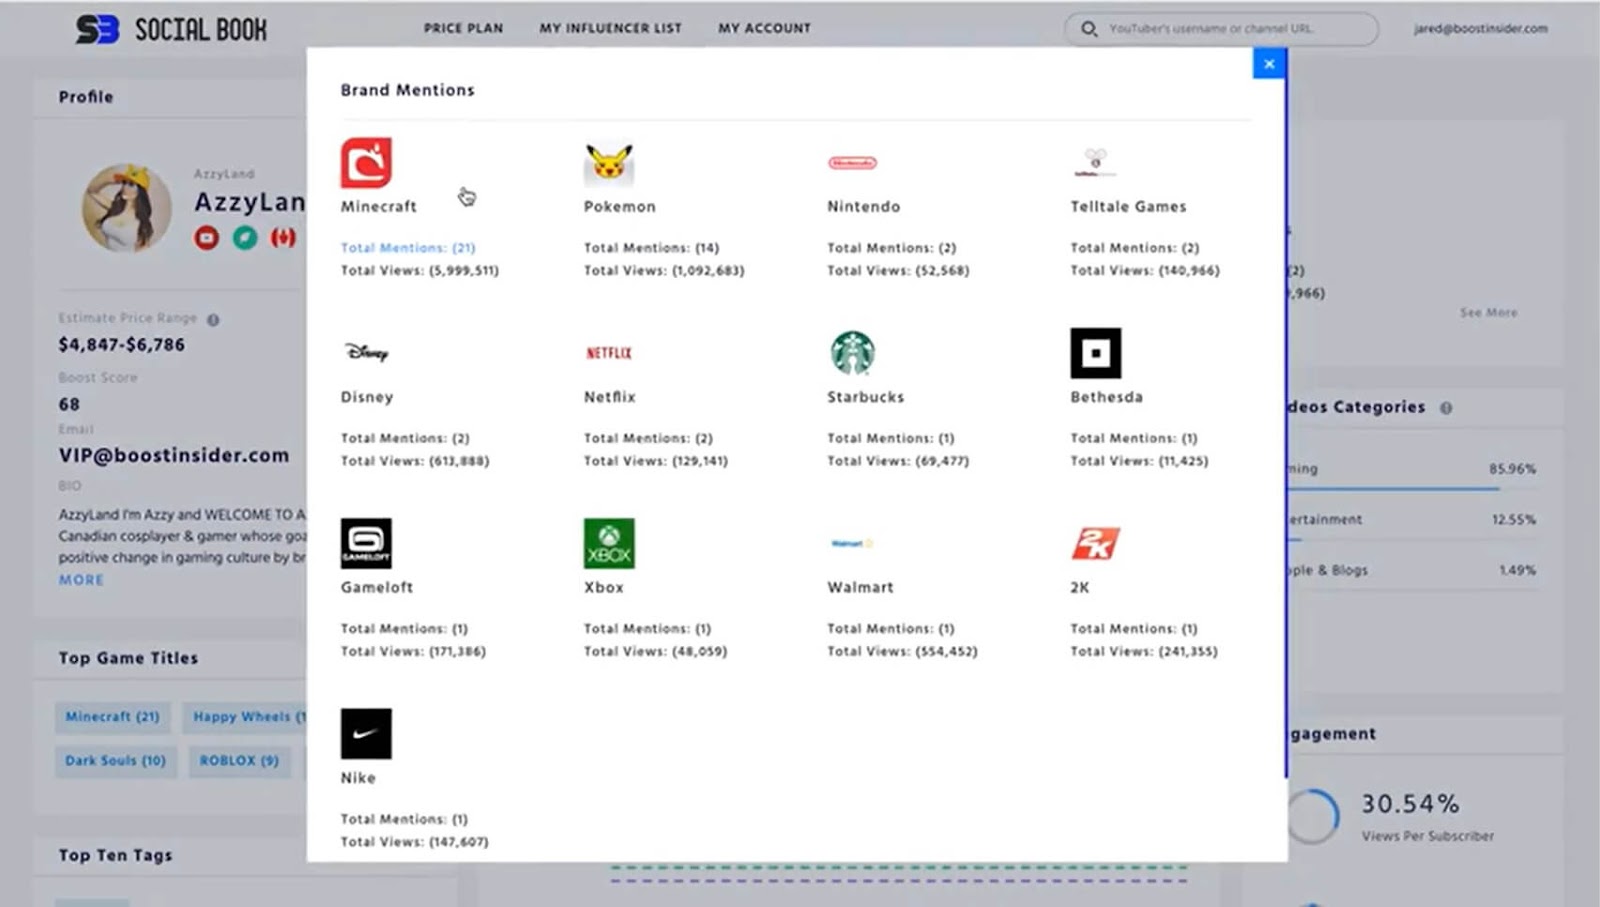The width and height of the screenshot is (1600, 907).
Task: Click AzzyLand's profile avatar
Action: tap(127, 208)
